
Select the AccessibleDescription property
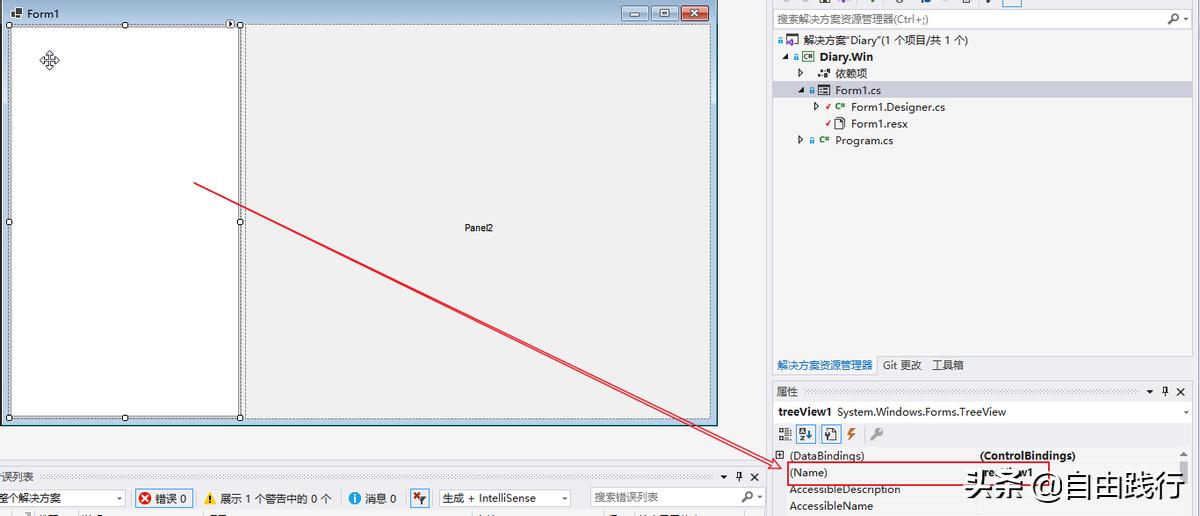845,490
